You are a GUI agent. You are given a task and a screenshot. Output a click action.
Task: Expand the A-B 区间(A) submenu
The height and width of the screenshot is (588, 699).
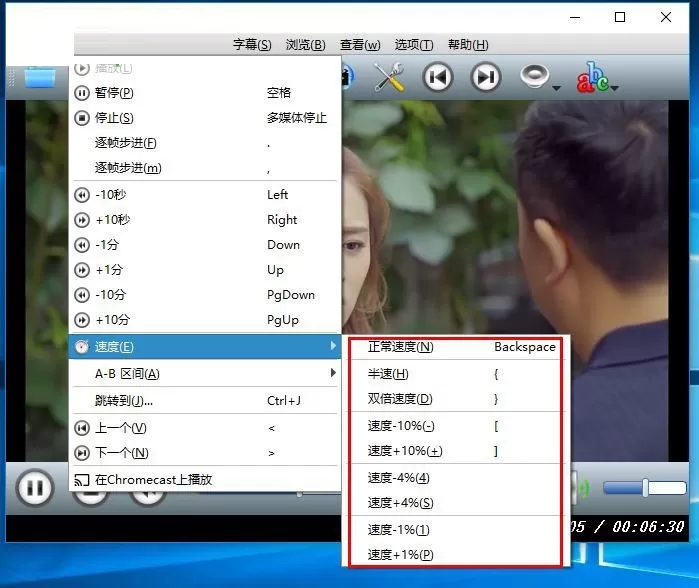[205, 374]
